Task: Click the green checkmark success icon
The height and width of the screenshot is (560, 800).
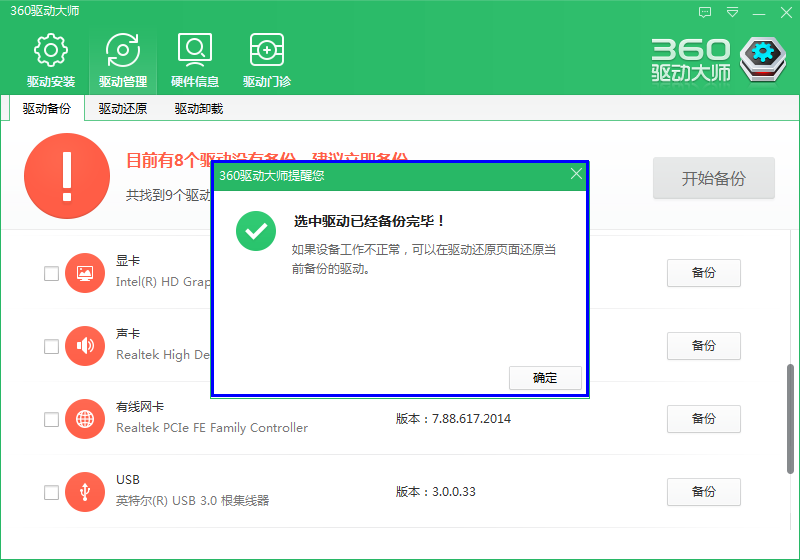Action: tap(256, 231)
